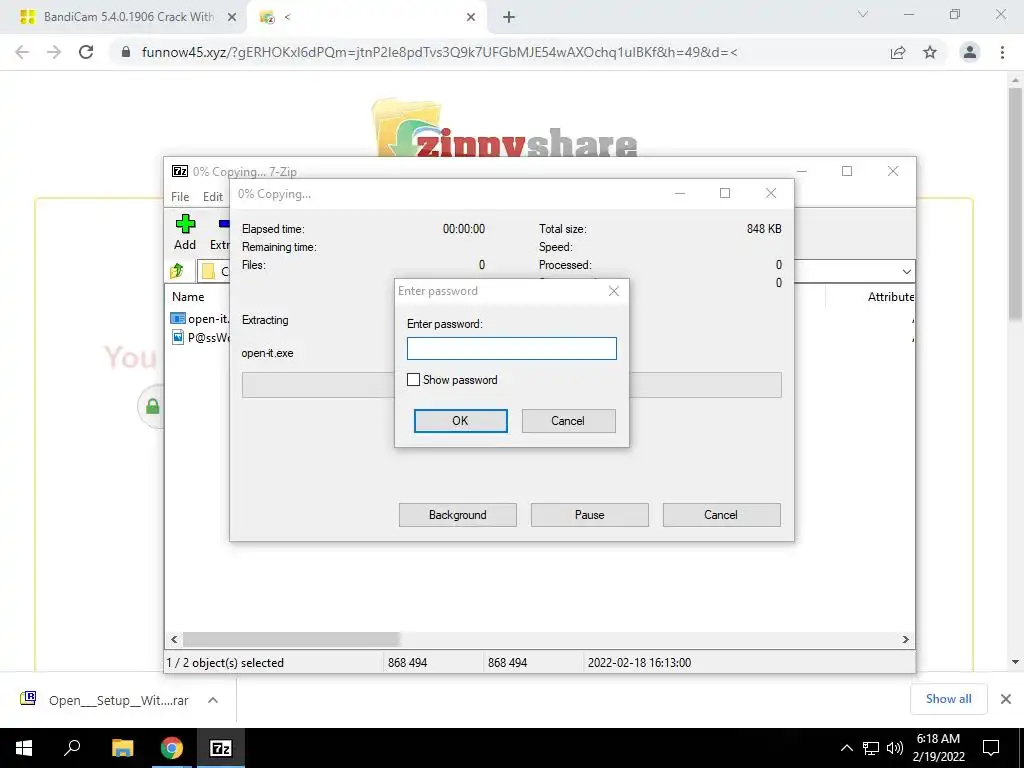Click the Background button
Image resolution: width=1024 pixels, height=768 pixels.
tap(458, 515)
